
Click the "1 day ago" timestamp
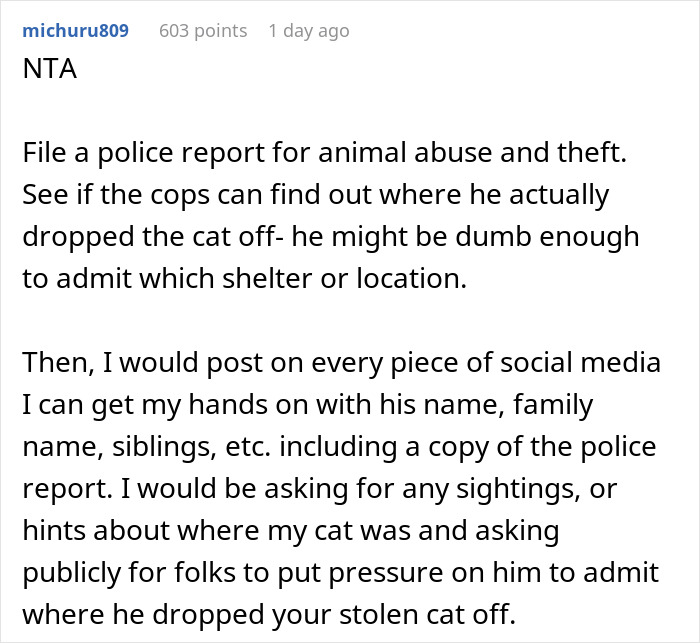point(308,31)
